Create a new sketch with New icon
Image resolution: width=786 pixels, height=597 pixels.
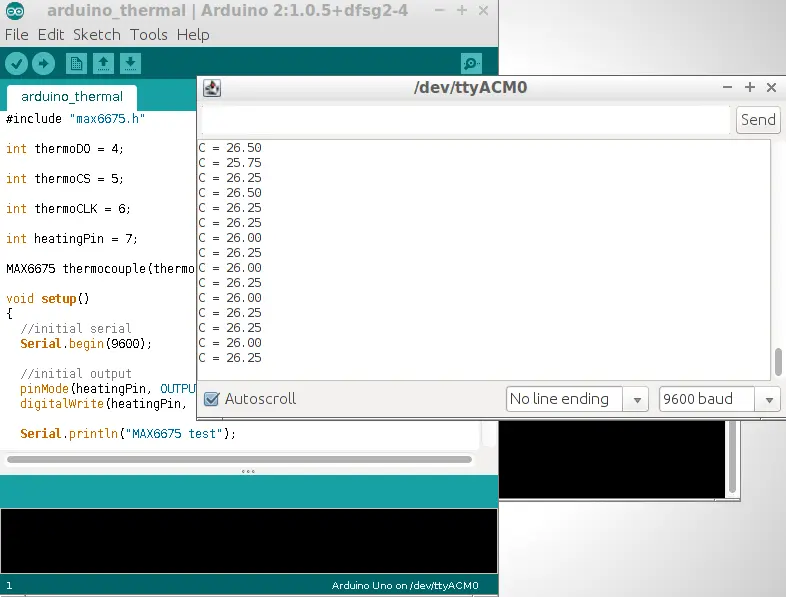pyautogui.click(x=76, y=63)
